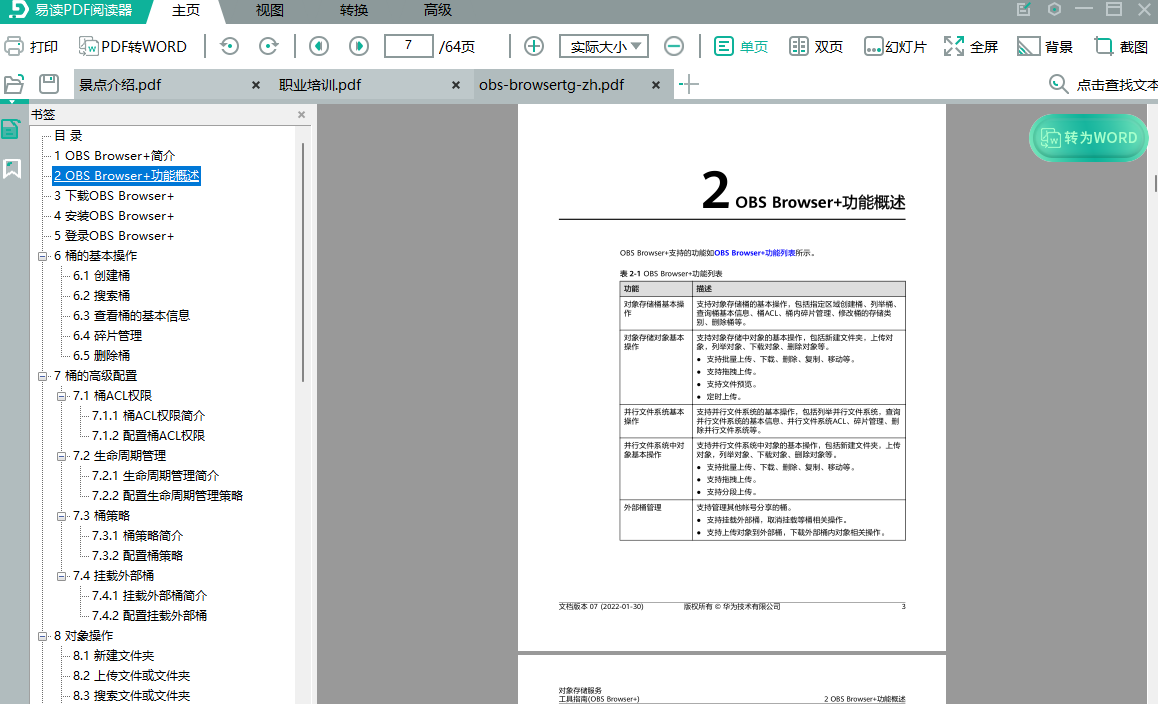The image size is (1158, 704).
Task: Go to next page arrow
Action: (x=359, y=47)
